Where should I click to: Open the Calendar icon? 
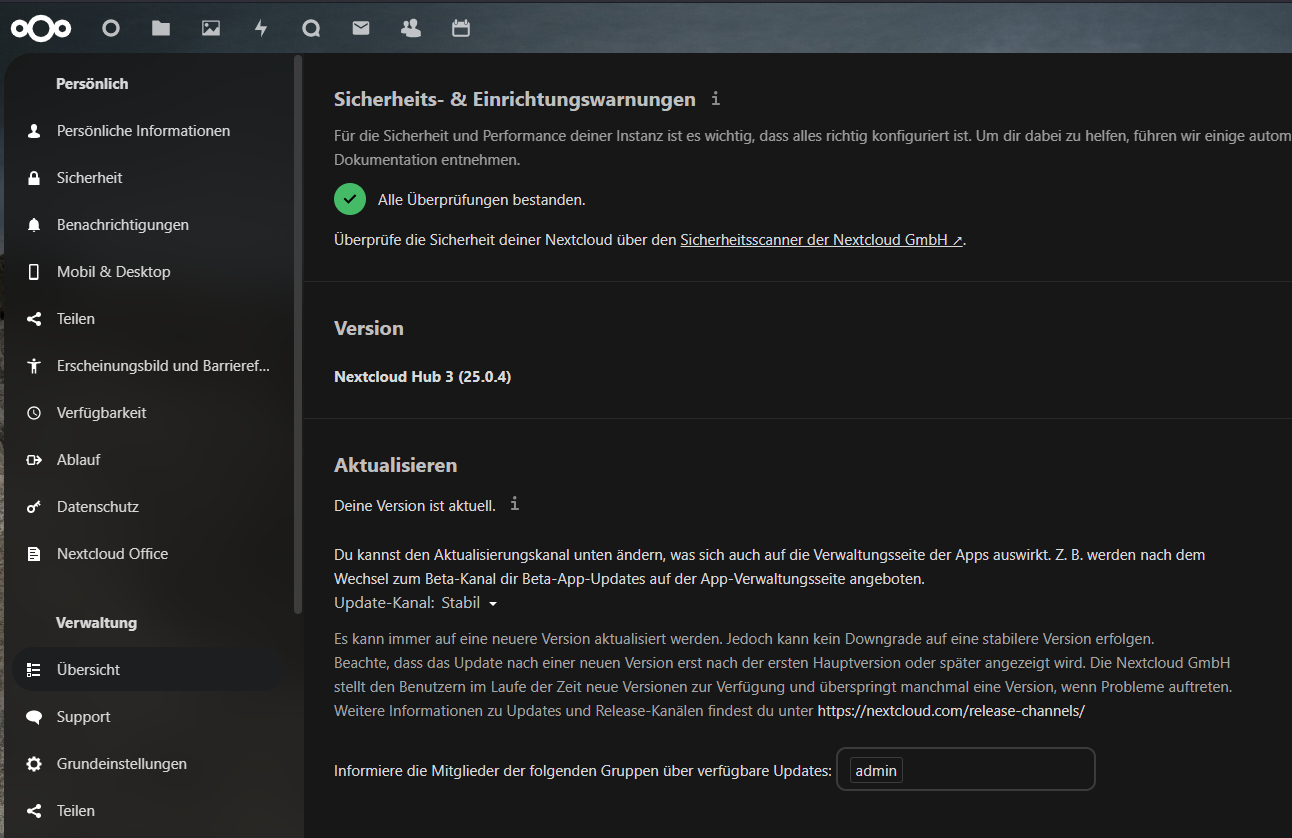click(461, 29)
